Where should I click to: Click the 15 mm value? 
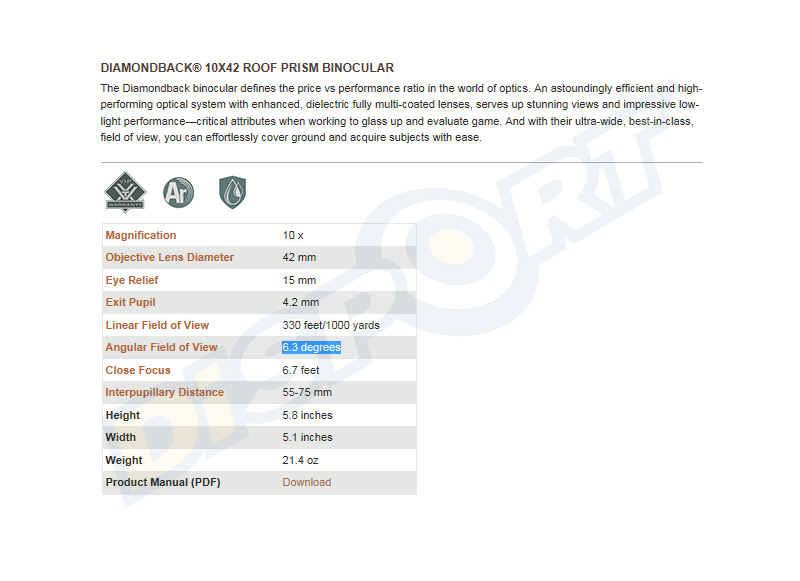pyautogui.click(x=299, y=280)
